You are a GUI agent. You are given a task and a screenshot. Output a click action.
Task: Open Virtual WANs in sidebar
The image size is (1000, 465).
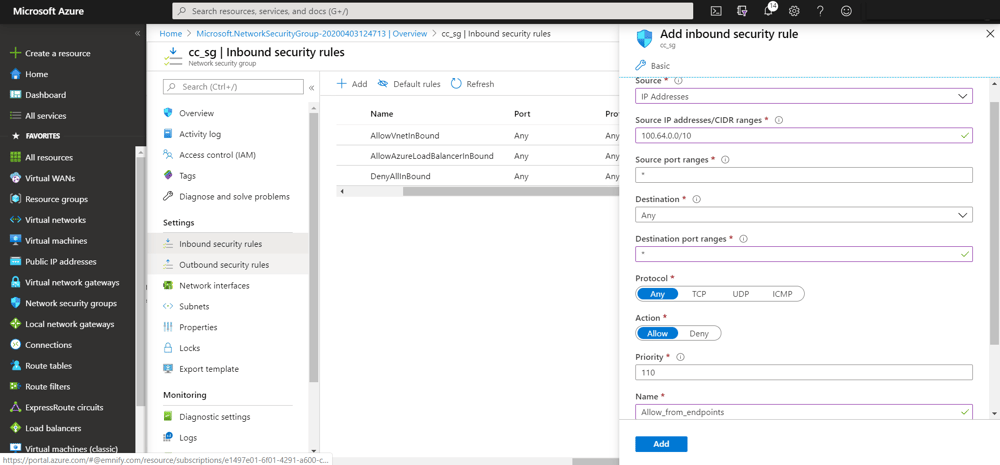pos(50,179)
